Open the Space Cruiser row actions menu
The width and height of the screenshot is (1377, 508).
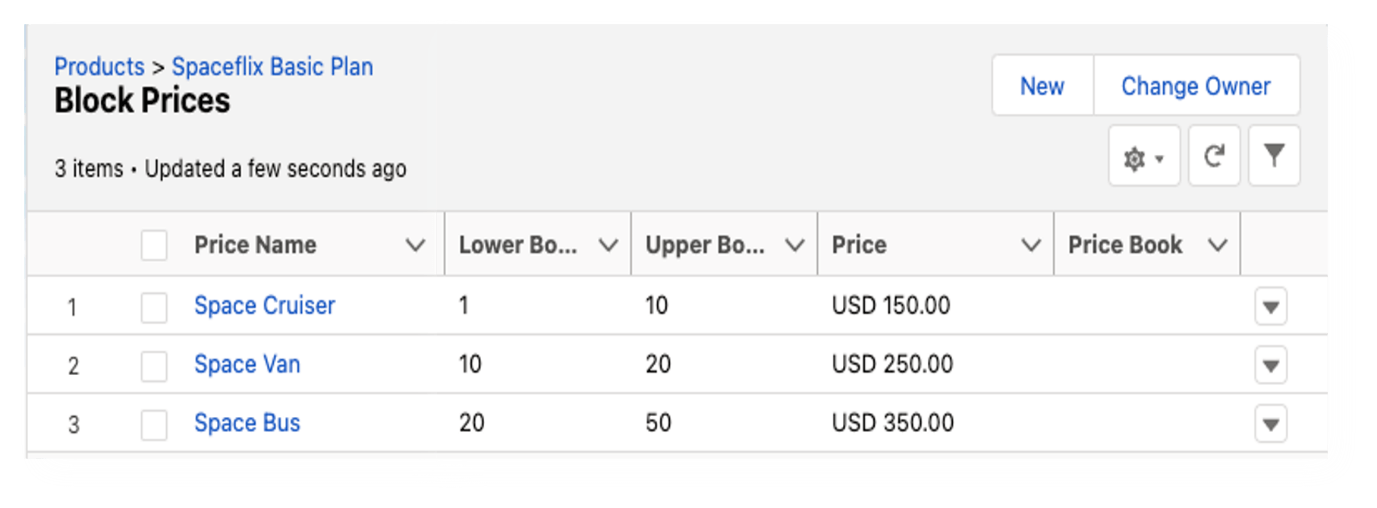pos(1270,307)
